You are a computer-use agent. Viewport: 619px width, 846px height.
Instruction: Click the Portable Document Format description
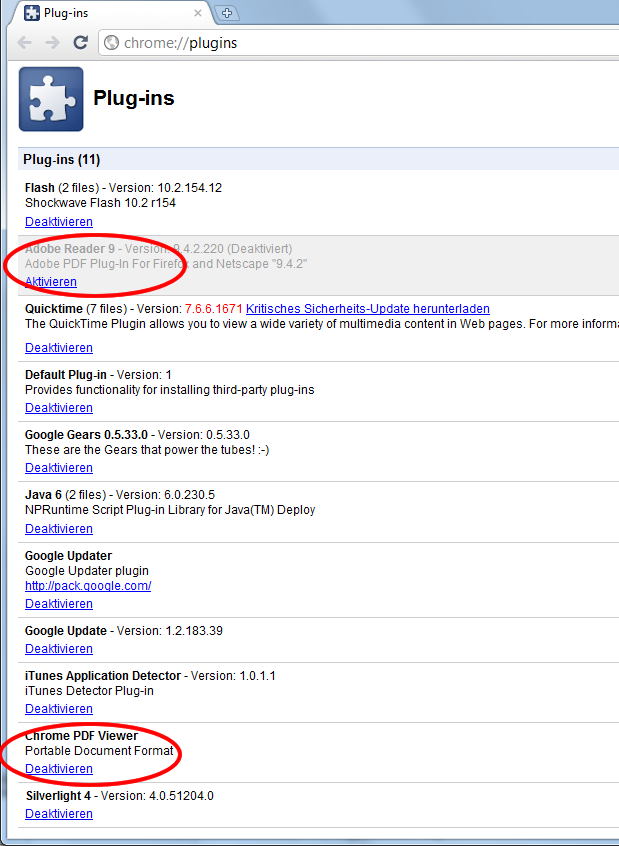pyautogui.click(x=99, y=751)
